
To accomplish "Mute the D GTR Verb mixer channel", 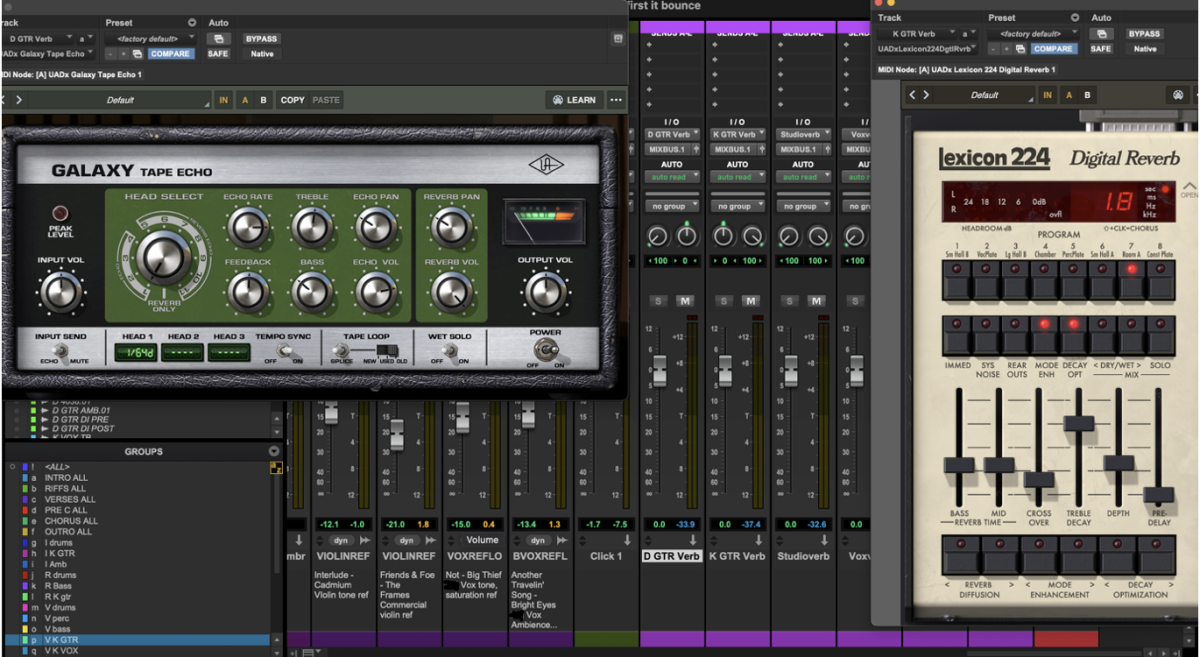I will tap(685, 301).
